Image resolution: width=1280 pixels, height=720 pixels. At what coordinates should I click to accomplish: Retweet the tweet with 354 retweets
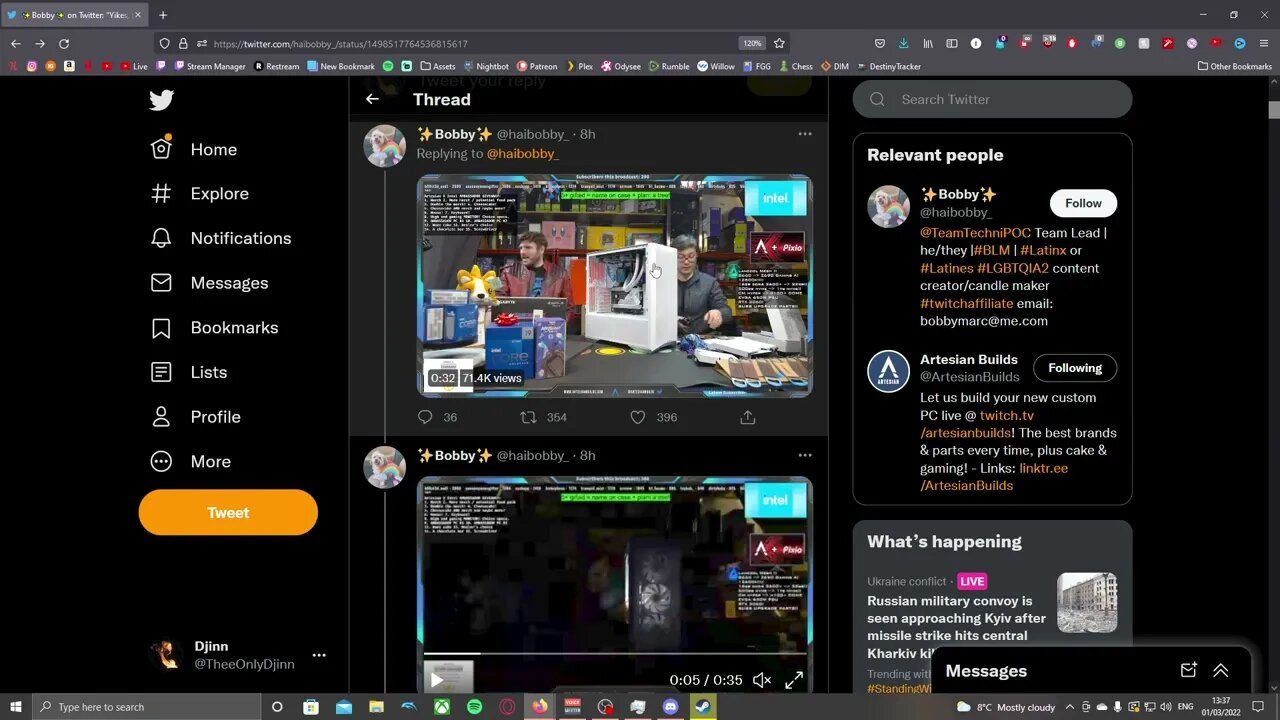point(529,417)
